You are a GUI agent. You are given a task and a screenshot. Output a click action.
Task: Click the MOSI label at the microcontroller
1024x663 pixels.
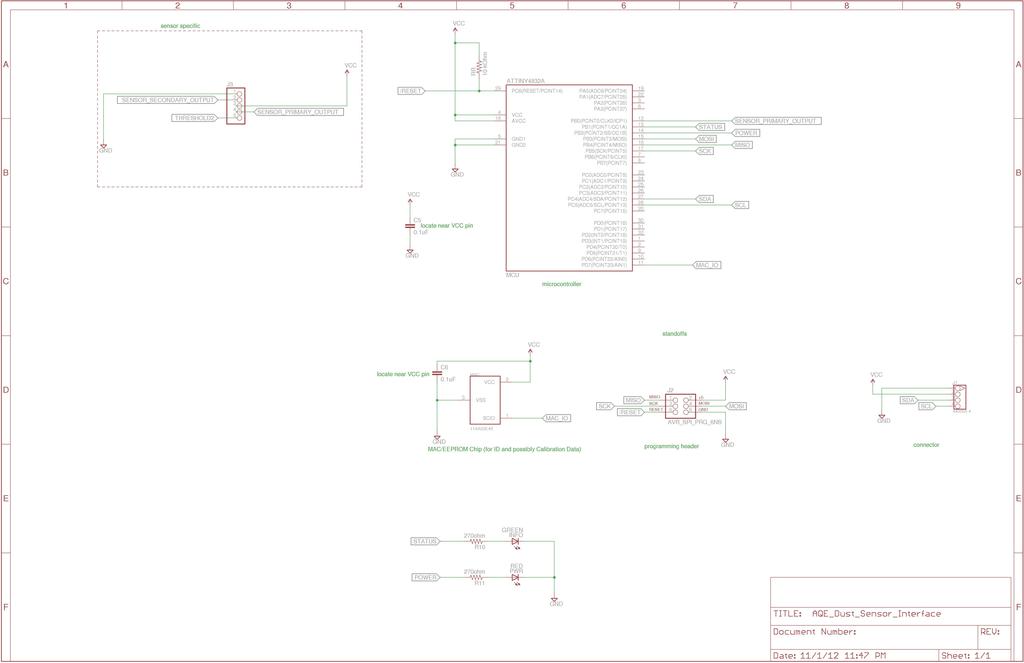(705, 139)
